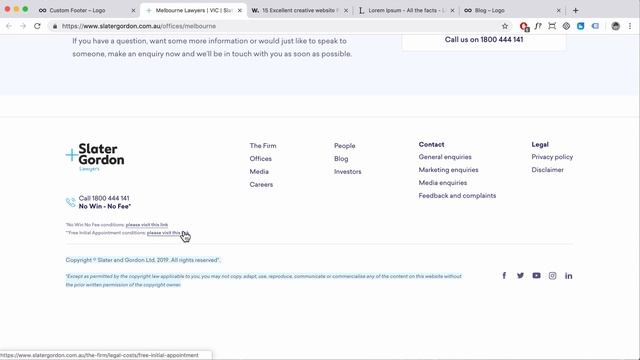
Task: Click the f? font extension icon
Action: 538,26
